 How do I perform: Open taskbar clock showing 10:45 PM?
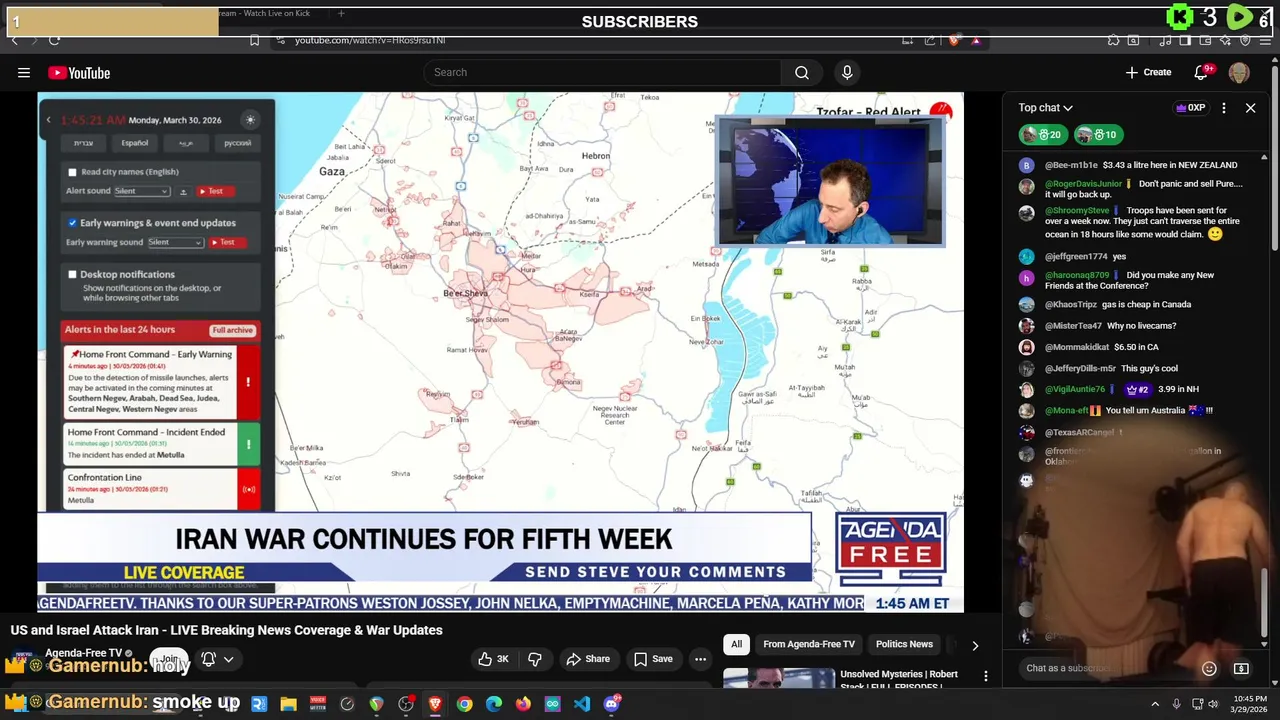(1250, 704)
